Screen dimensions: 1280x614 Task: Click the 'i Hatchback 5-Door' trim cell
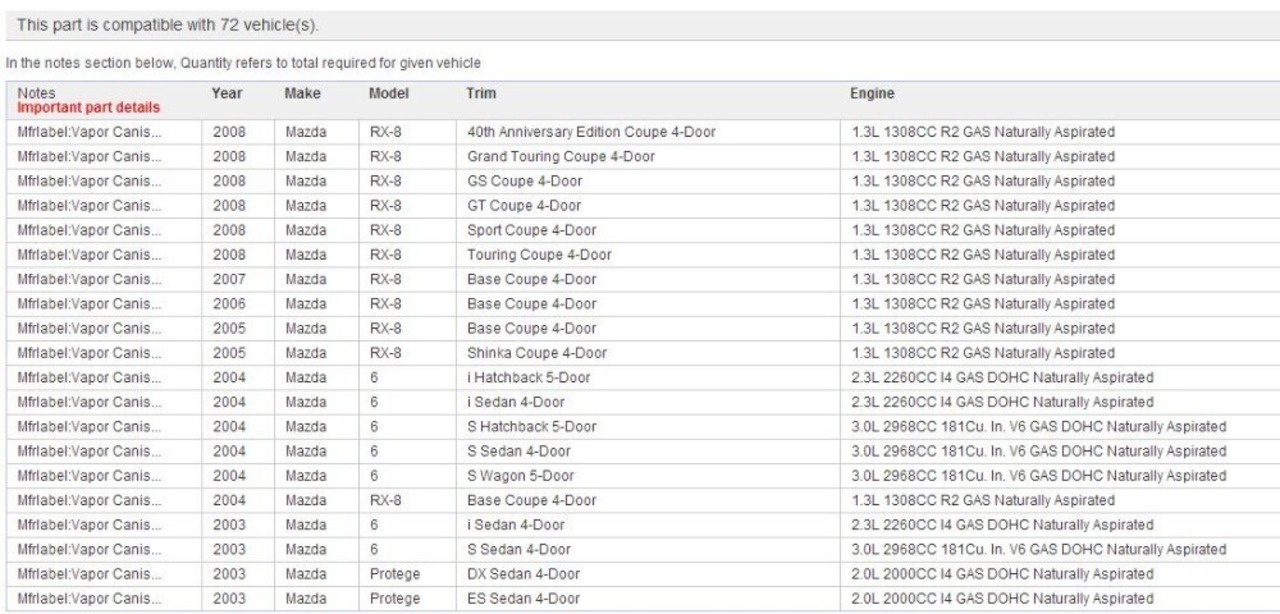[x=527, y=377]
